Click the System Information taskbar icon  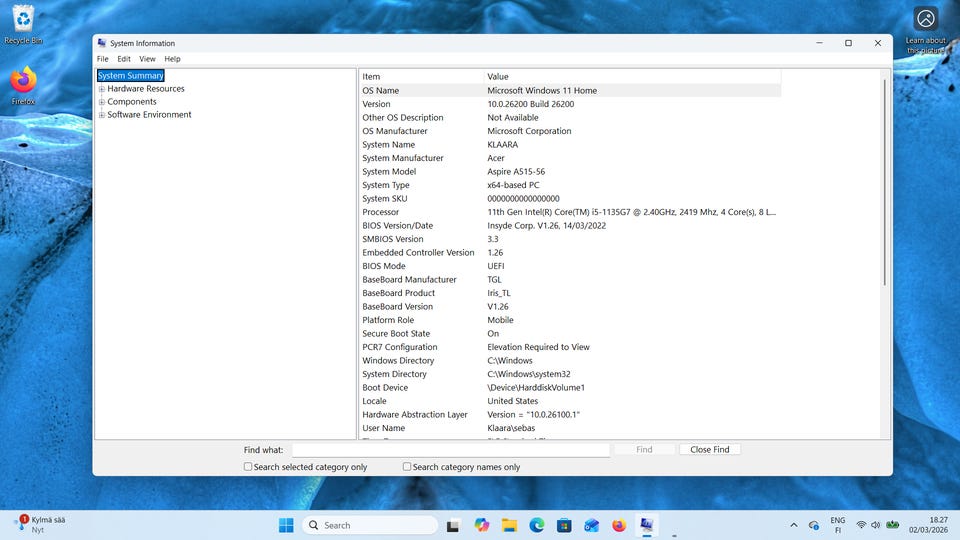tap(647, 525)
